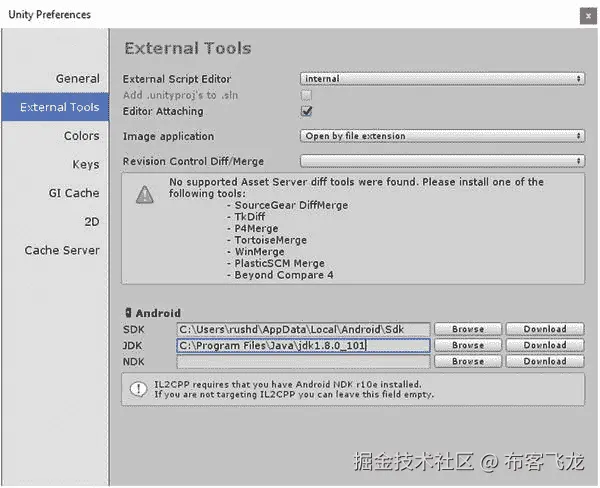
Task: Expand the Image application dropdown
Action: tap(442, 136)
